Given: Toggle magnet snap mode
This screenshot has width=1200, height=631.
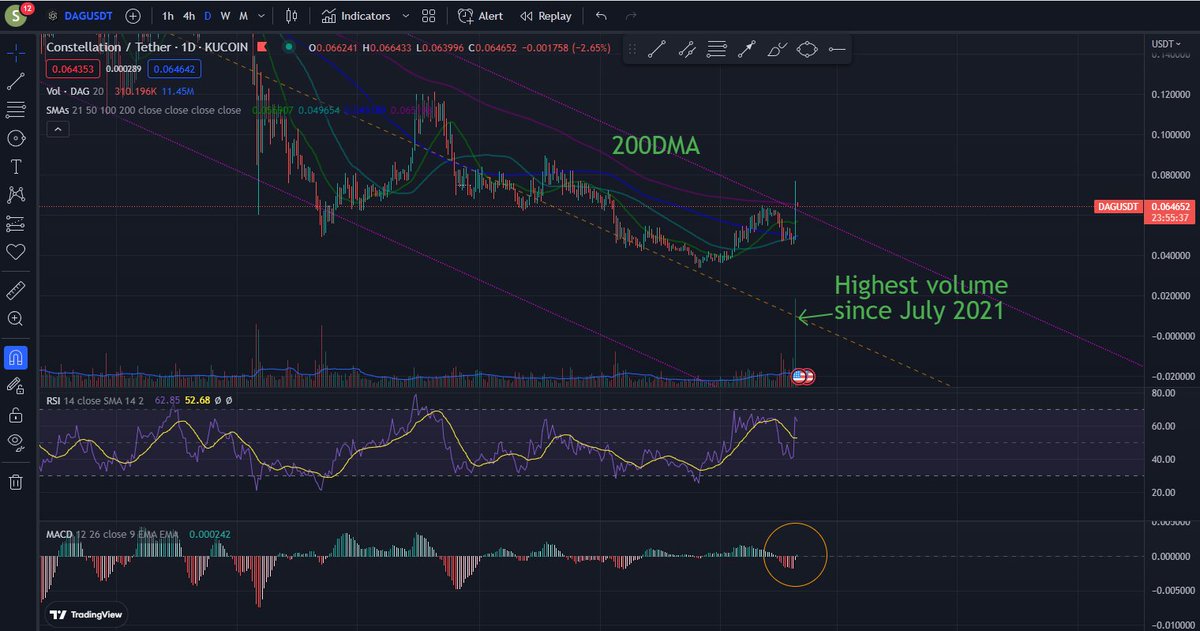Looking at the screenshot, I should point(15,357).
